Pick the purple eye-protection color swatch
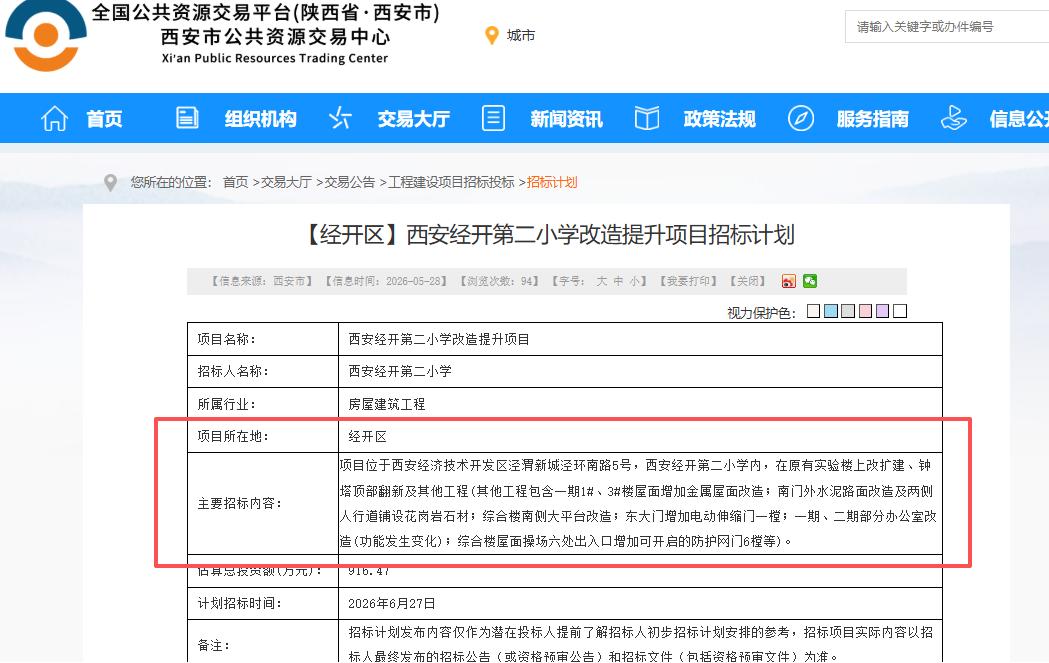The width and height of the screenshot is (1049, 663). pos(883,311)
